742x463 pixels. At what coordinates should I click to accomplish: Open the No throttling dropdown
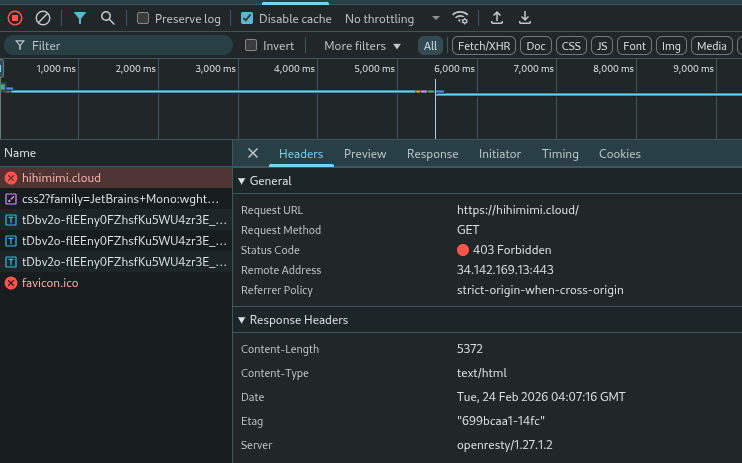tap(392, 18)
